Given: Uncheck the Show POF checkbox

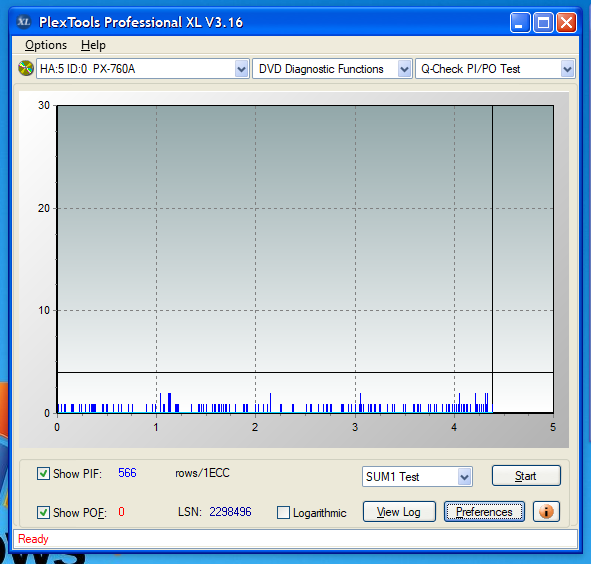Looking at the screenshot, I should point(43,512).
